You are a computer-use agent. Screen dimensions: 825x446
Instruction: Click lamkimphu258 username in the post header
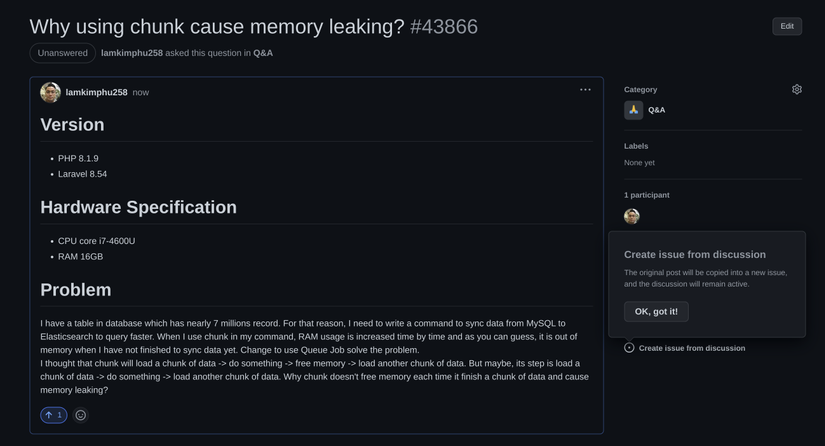pyautogui.click(x=97, y=92)
